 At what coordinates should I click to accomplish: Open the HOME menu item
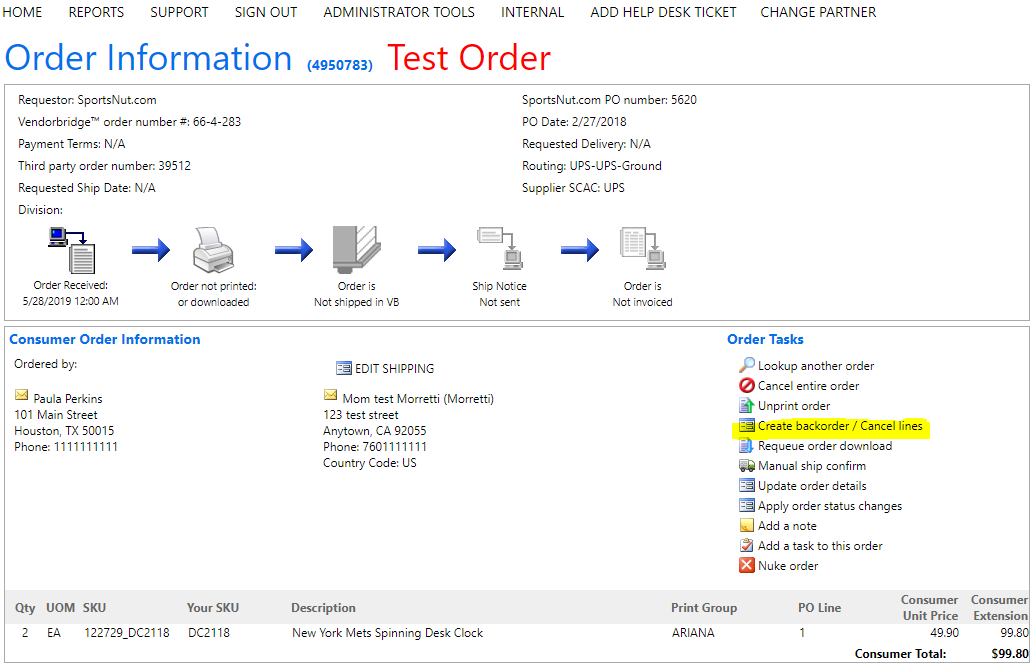[22, 12]
